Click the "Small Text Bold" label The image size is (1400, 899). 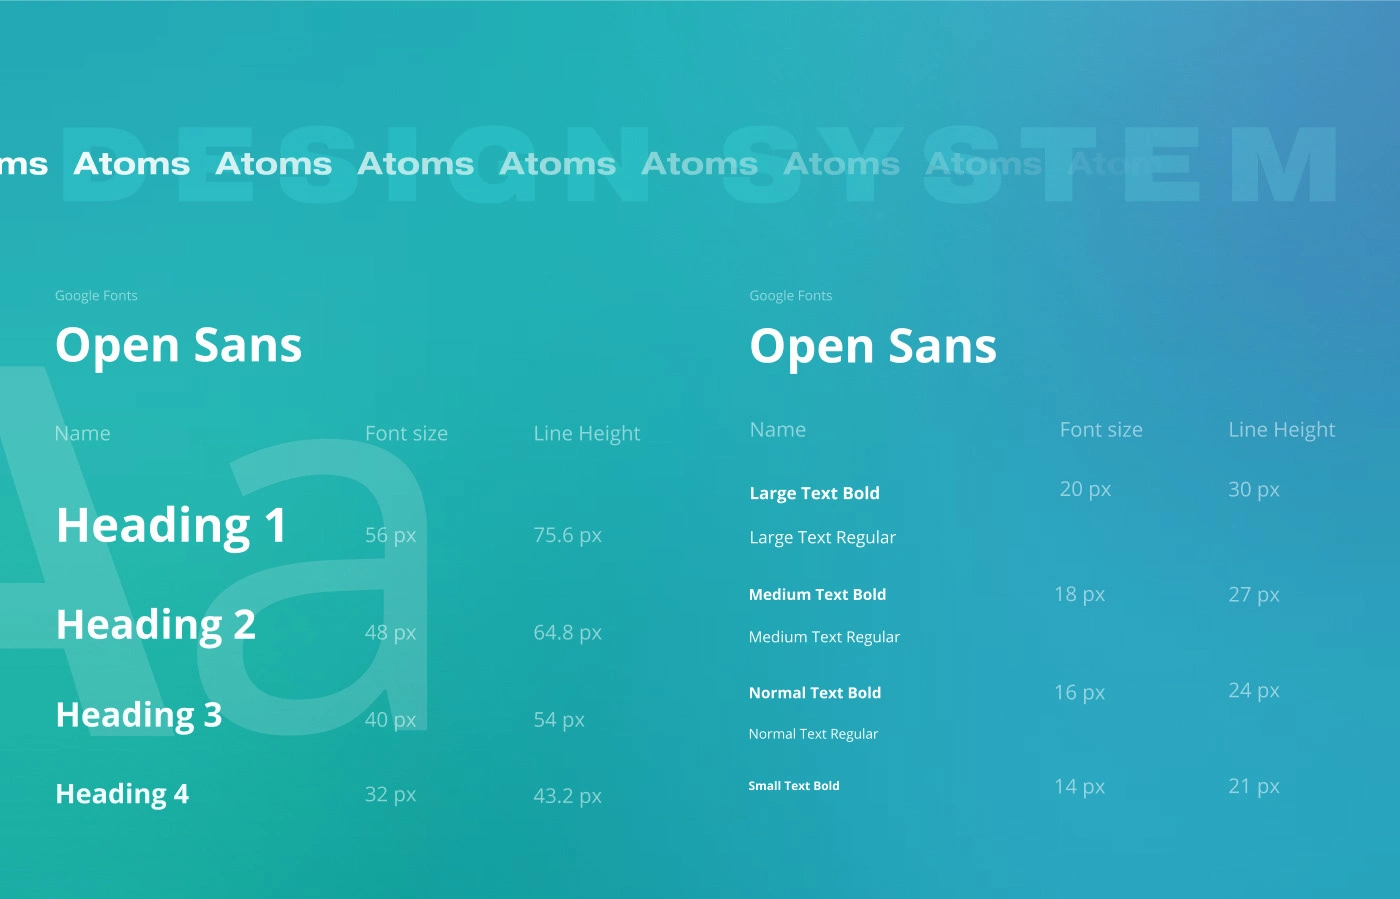(x=794, y=786)
